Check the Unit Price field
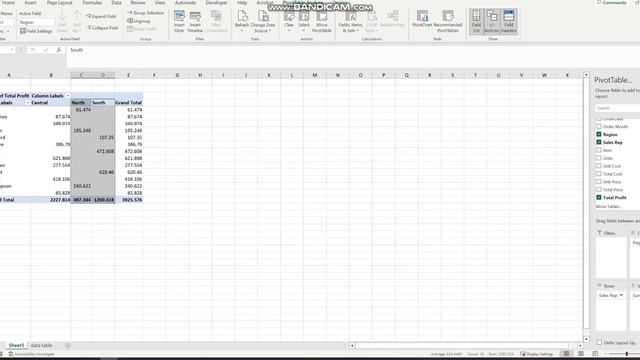 click(599, 182)
